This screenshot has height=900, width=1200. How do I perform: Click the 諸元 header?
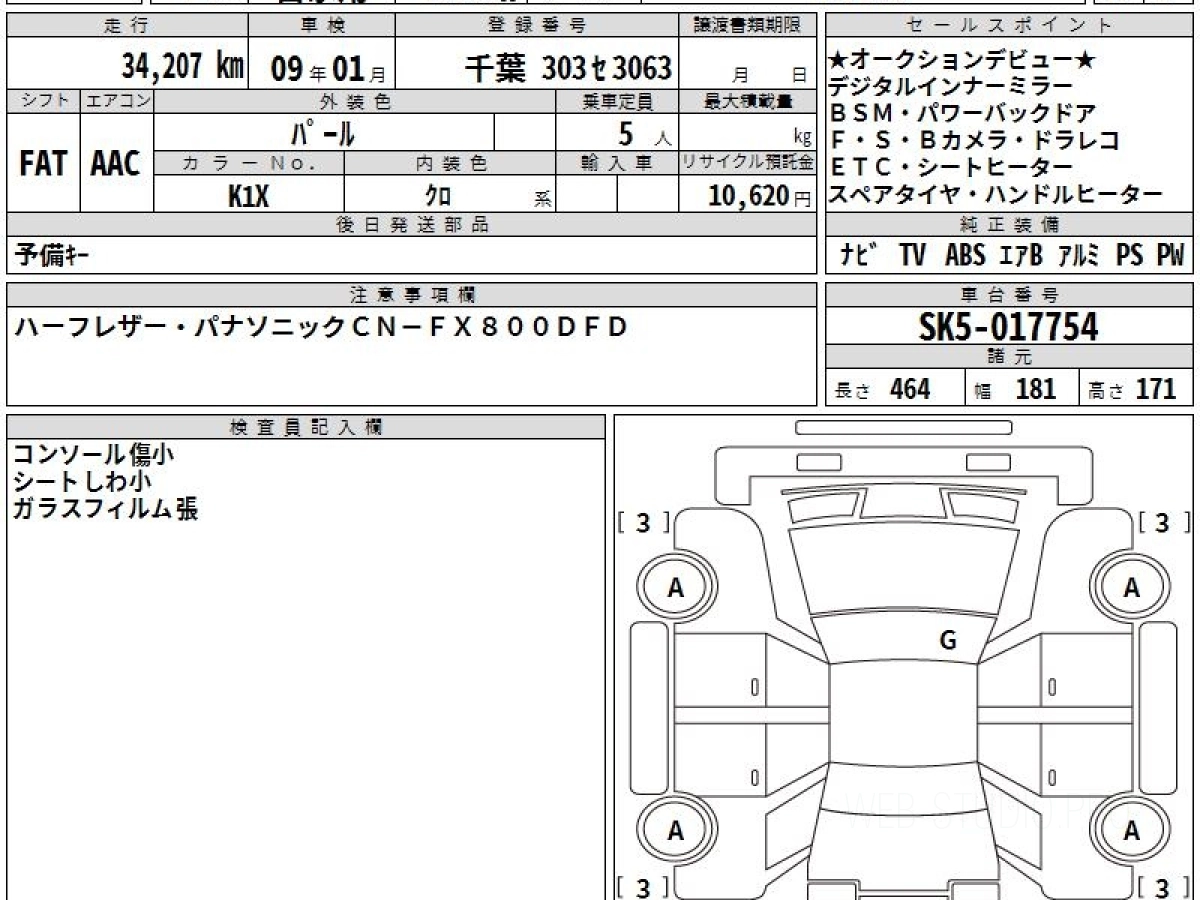coord(1010,357)
